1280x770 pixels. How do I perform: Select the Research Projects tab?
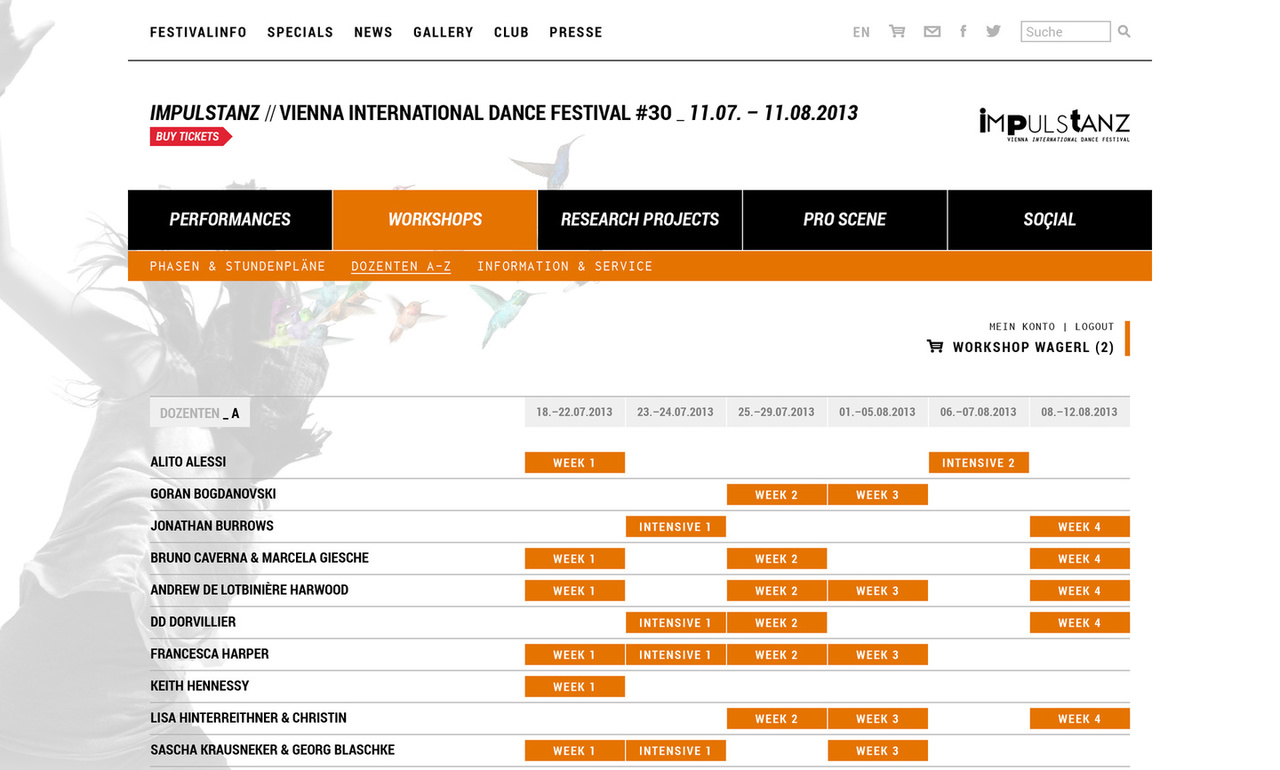pyautogui.click(x=640, y=219)
